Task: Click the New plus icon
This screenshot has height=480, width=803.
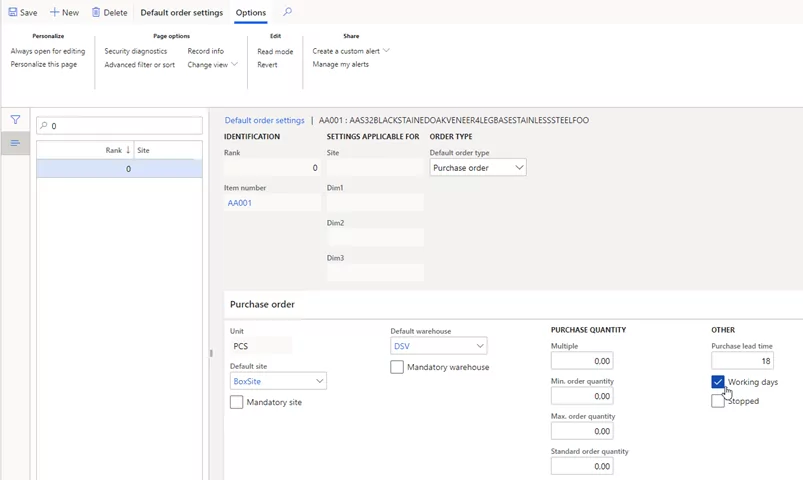Action: click(55, 13)
